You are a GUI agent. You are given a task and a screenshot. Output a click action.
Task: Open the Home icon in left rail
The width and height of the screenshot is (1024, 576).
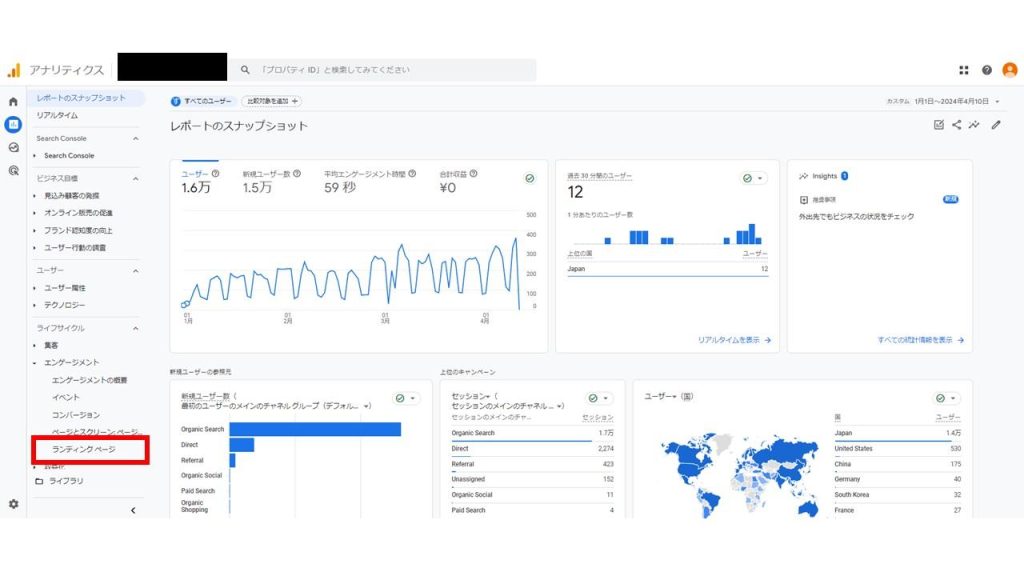[13, 102]
